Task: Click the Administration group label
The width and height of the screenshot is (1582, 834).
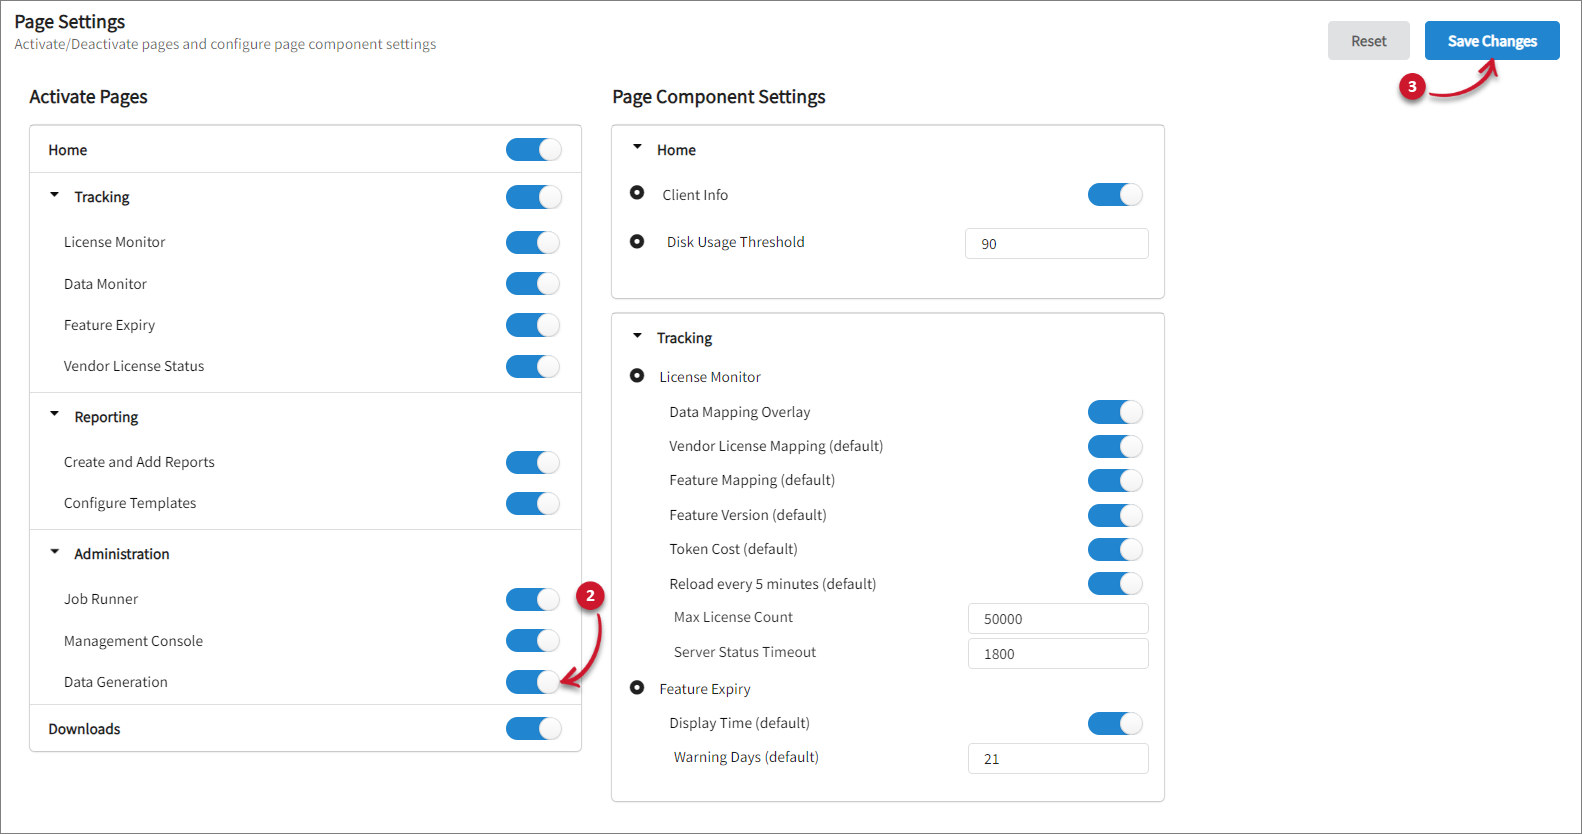Action: (122, 554)
